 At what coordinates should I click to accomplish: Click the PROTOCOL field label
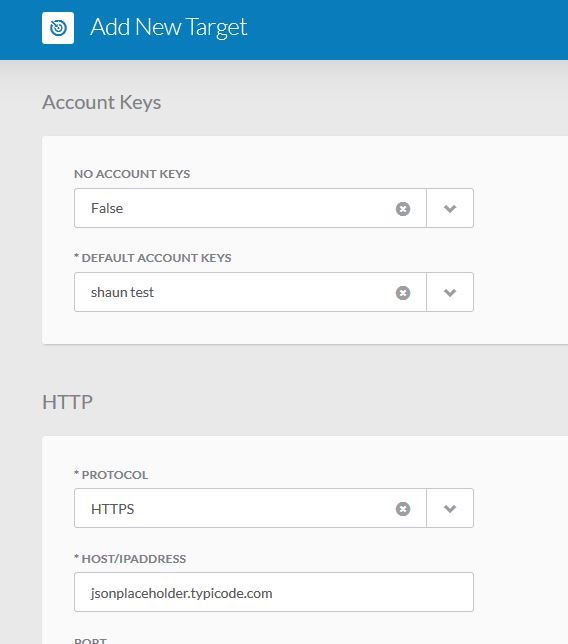point(111,475)
